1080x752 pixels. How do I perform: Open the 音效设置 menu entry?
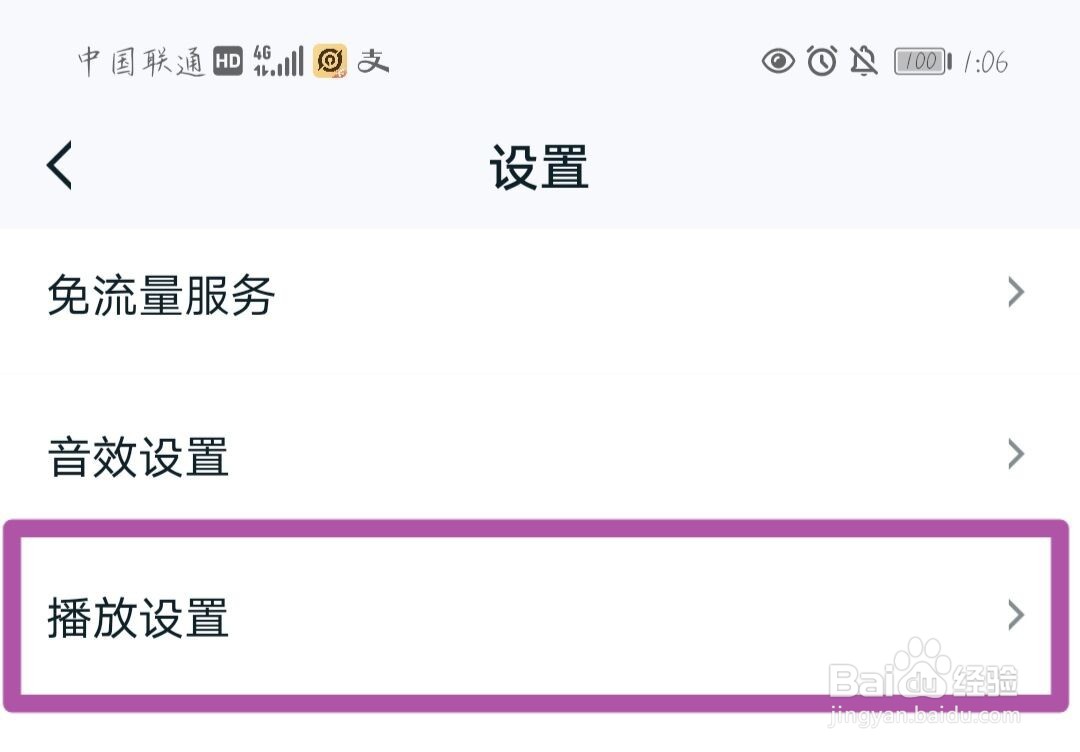[138, 458]
